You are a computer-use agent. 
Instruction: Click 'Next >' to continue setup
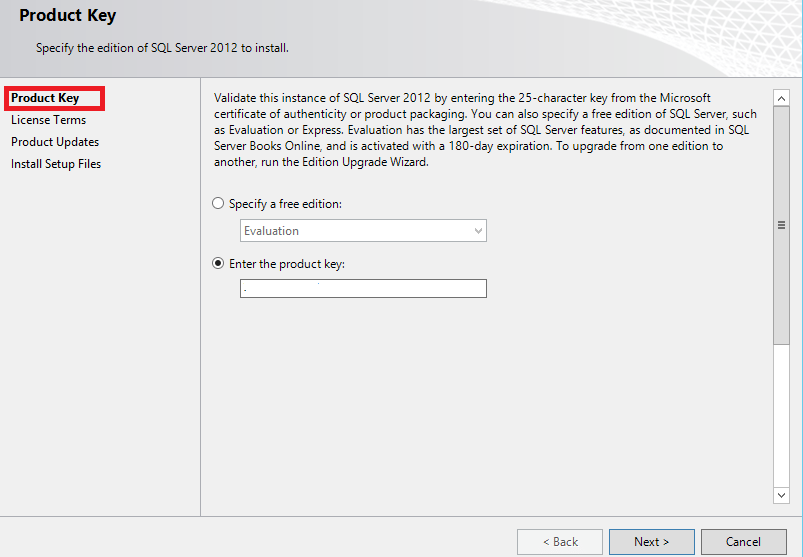click(652, 542)
